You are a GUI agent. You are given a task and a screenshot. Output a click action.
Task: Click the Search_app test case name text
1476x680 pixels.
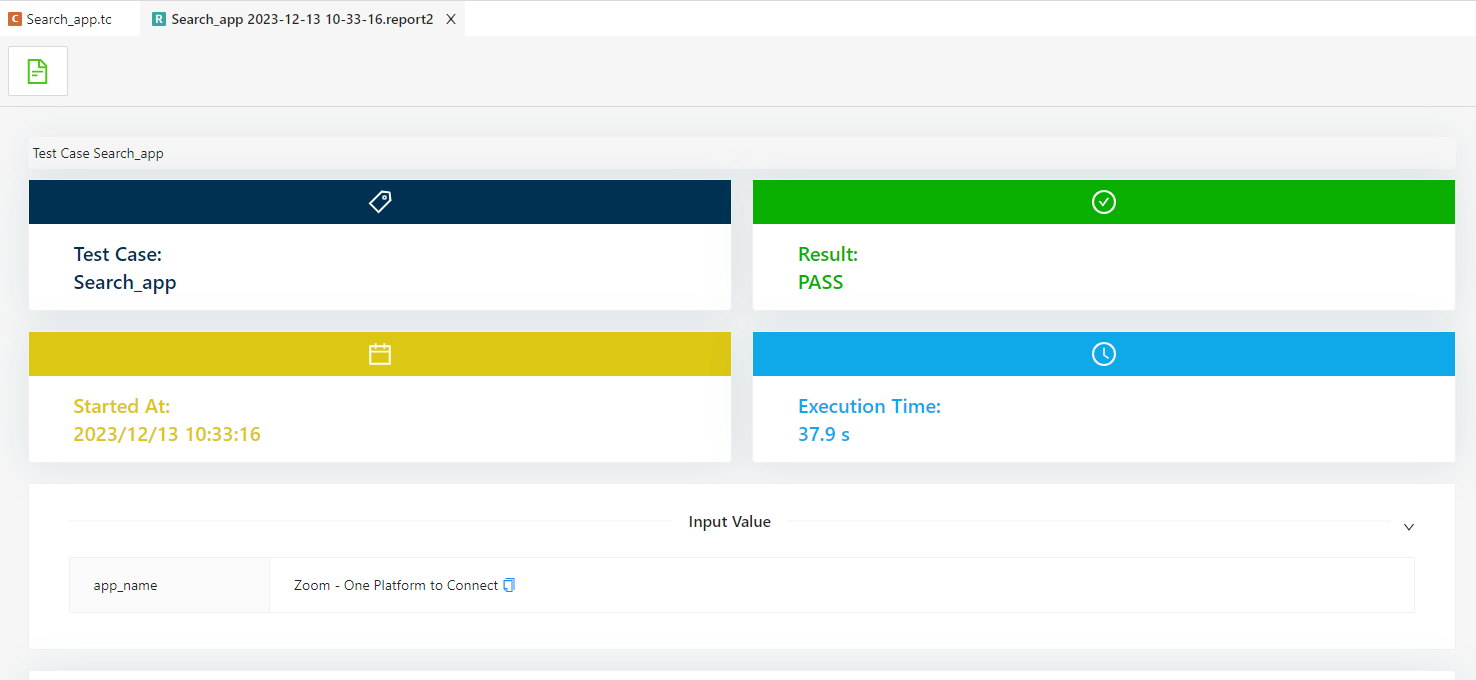point(125,282)
